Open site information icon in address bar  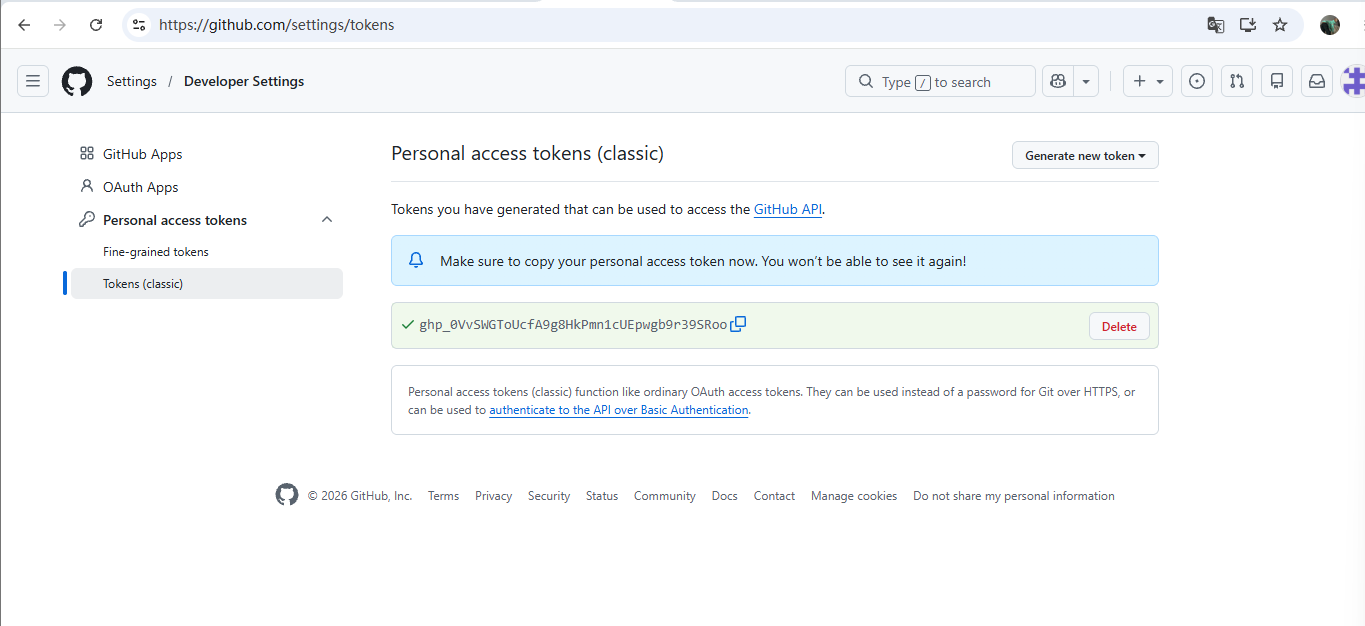[x=139, y=25]
